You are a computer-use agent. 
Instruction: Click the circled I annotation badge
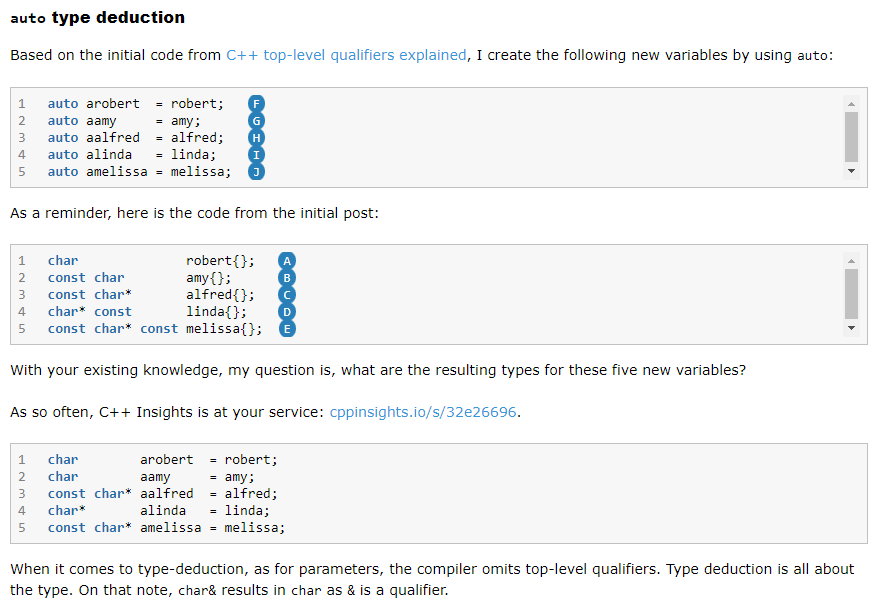(x=257, y=155)
